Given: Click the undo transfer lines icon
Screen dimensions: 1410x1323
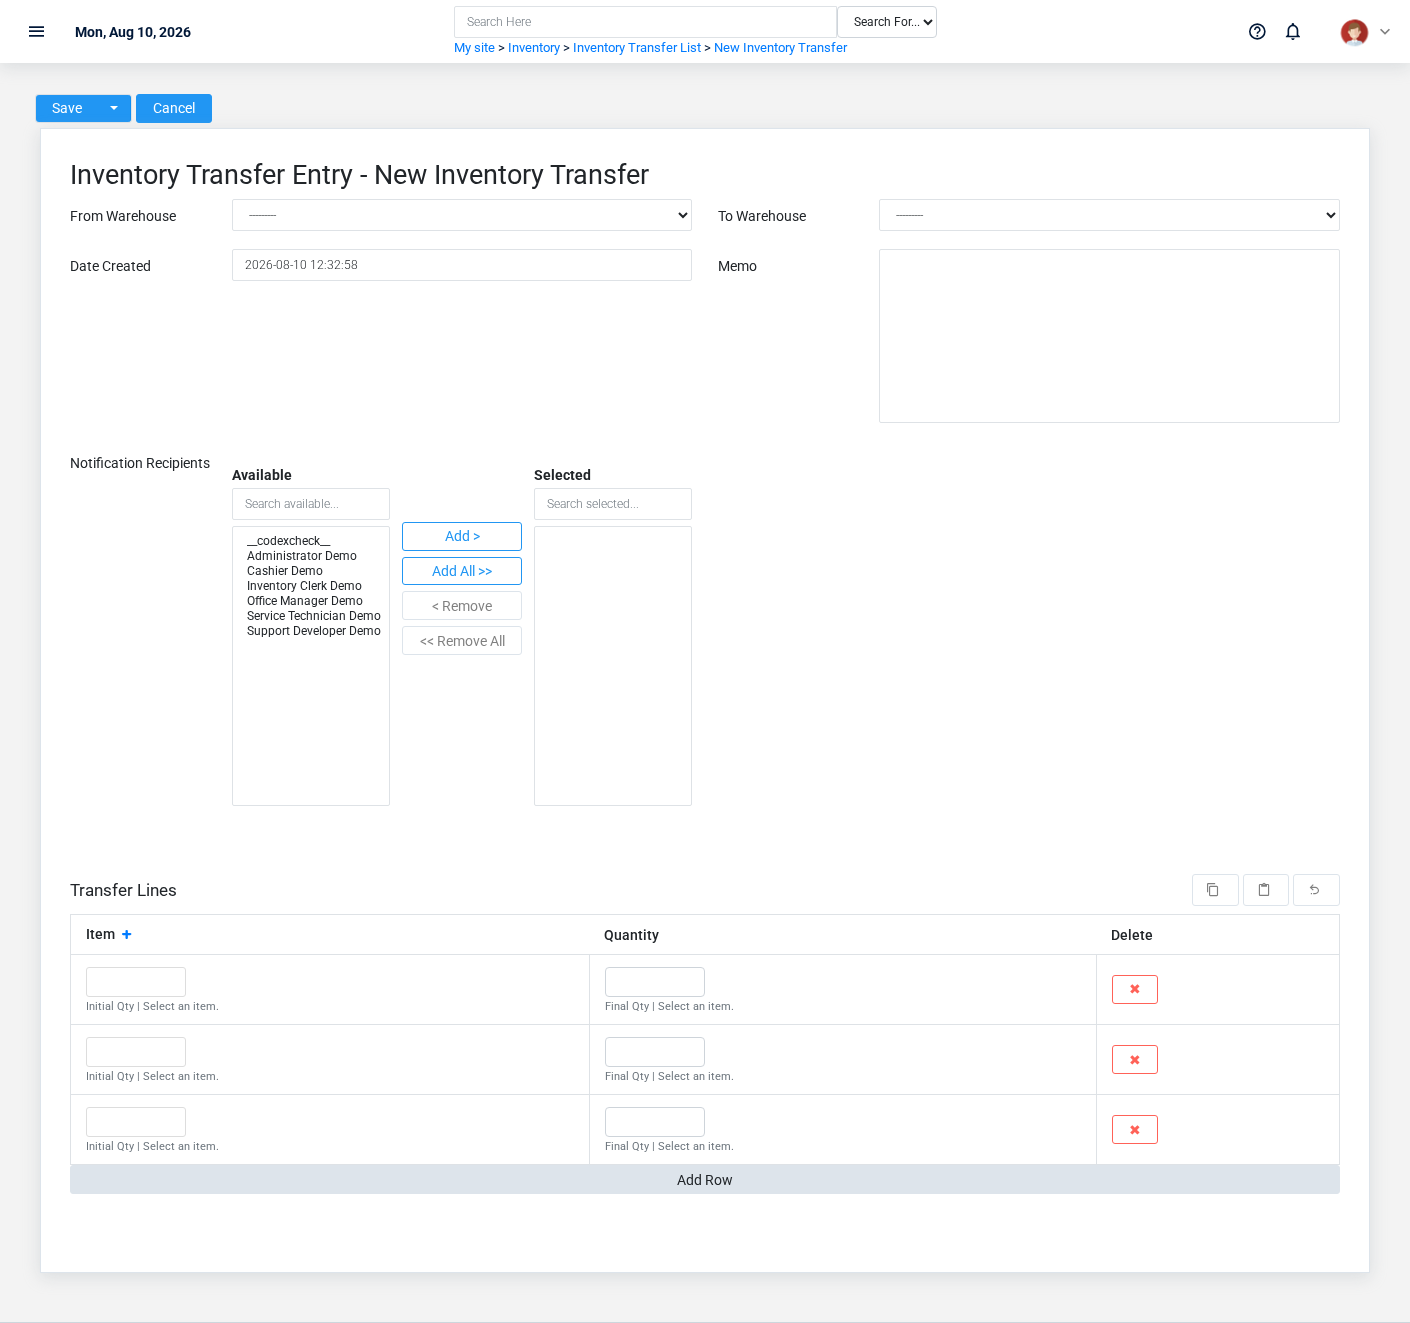Looking at the screenshot, I should 1316,890.
